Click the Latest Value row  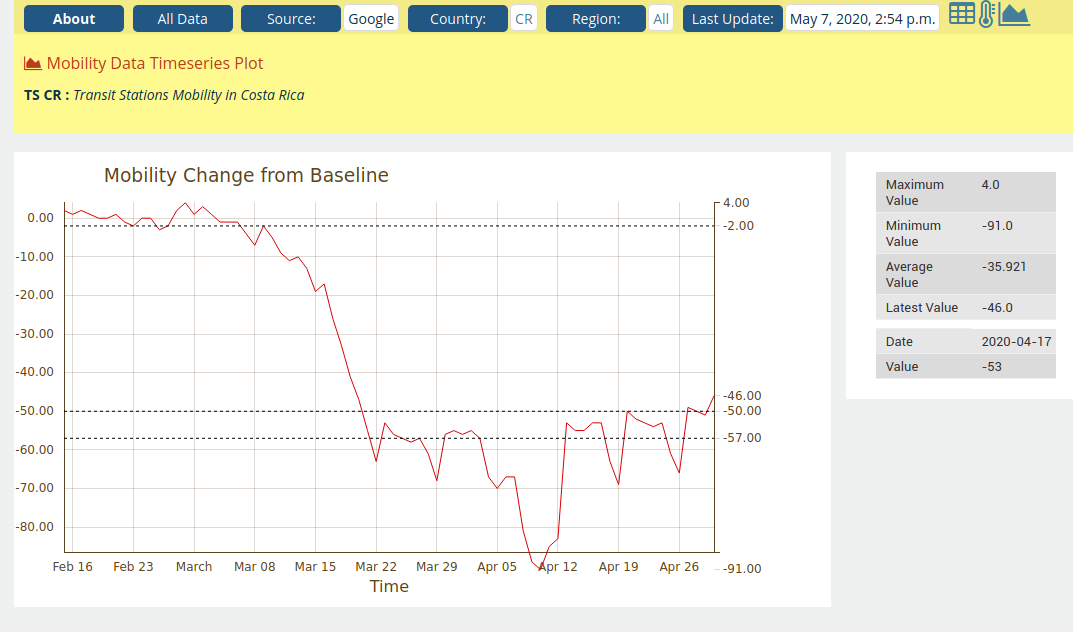pos(965,308)
